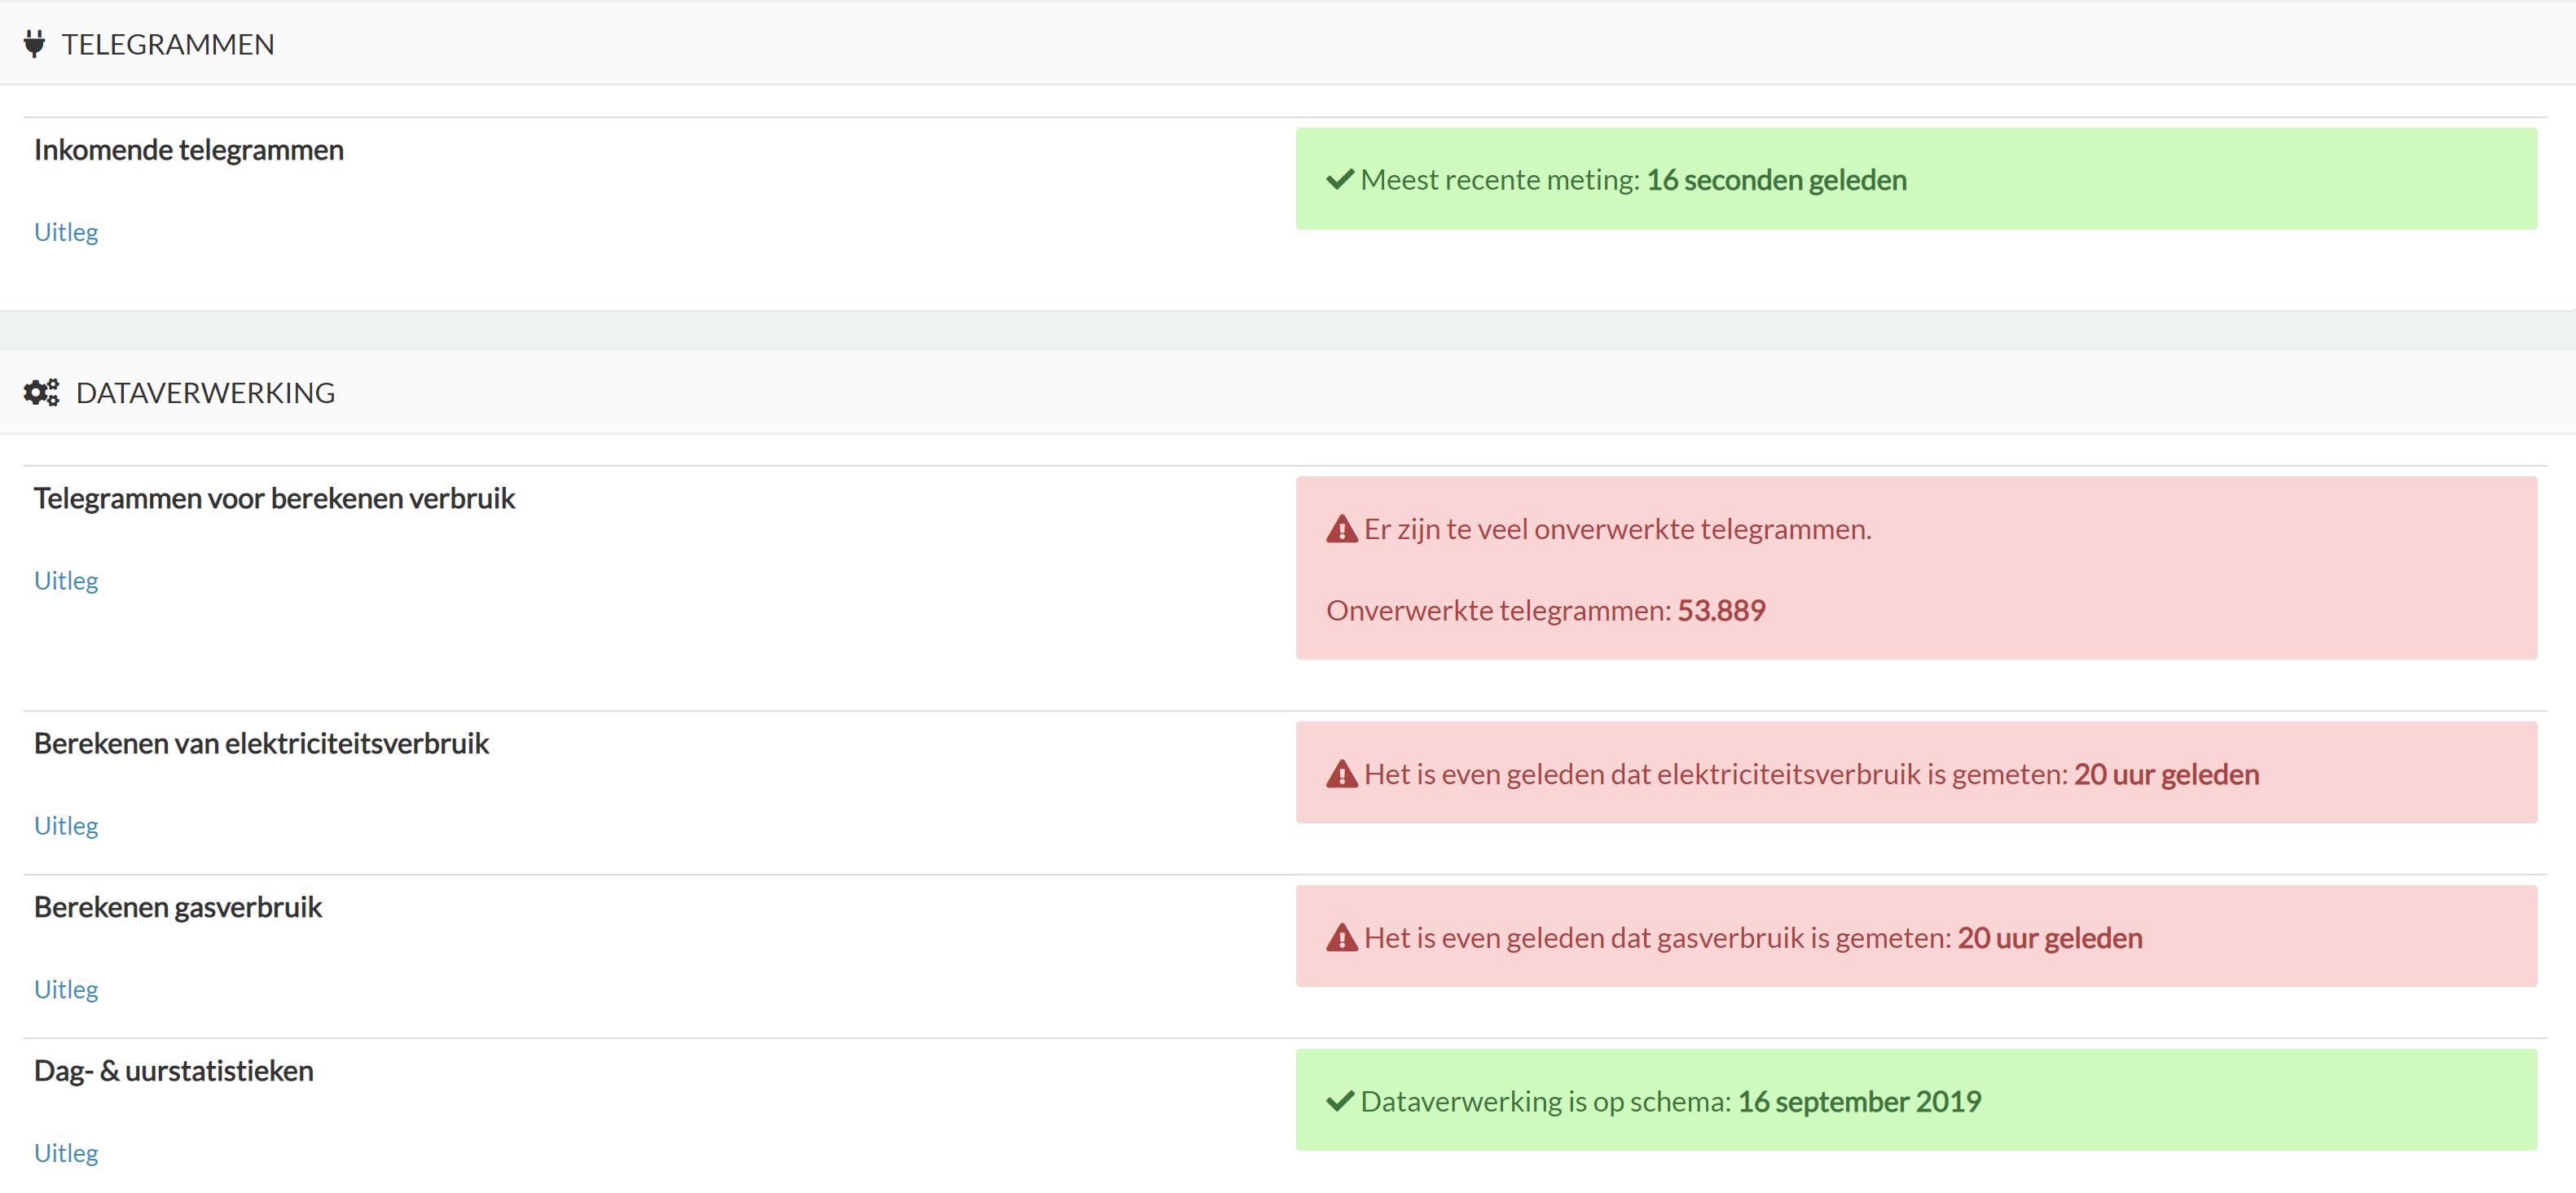The height and width of the screenshot is (1193, 2576).
Task: Select the bold 53.889 unprocessed telegrams count
Action: pos(1721,610)
